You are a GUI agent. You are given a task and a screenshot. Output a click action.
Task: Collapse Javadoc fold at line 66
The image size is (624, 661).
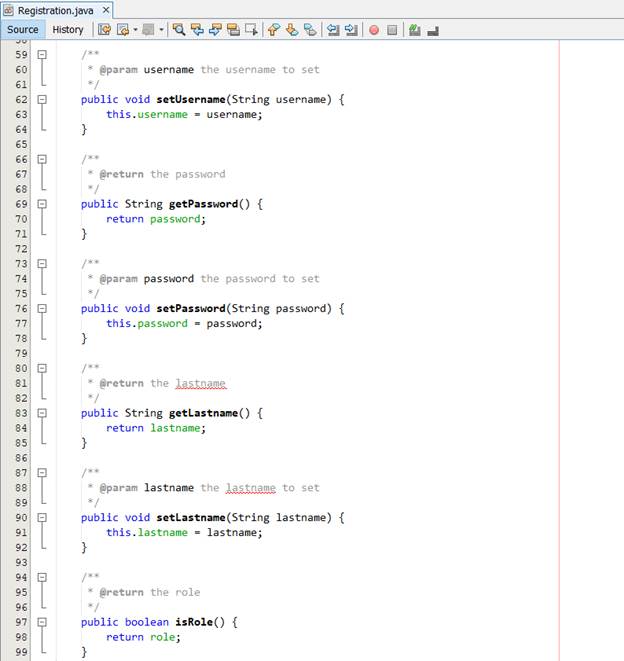click(x=42, y=159)
